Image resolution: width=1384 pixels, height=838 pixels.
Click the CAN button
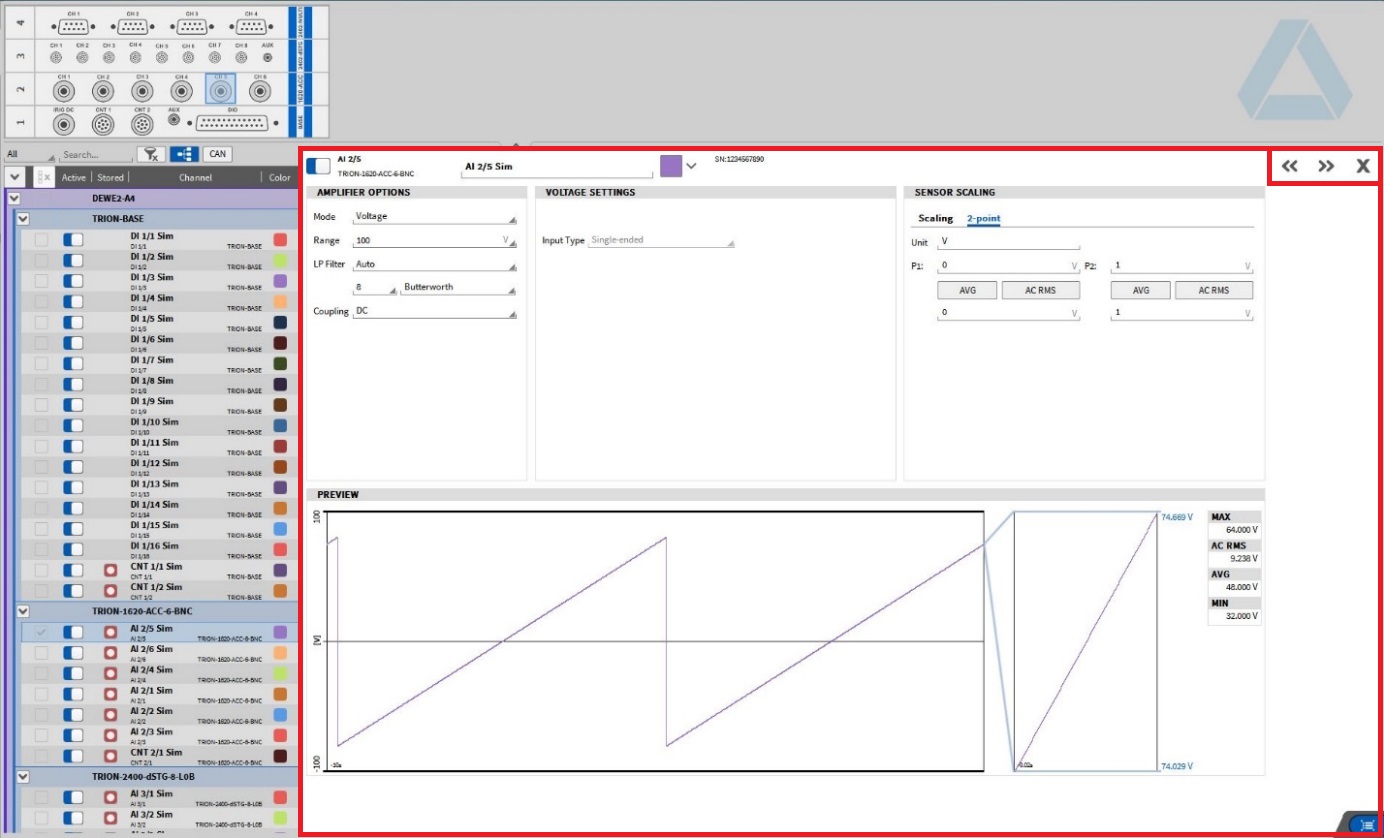[217, 154]
